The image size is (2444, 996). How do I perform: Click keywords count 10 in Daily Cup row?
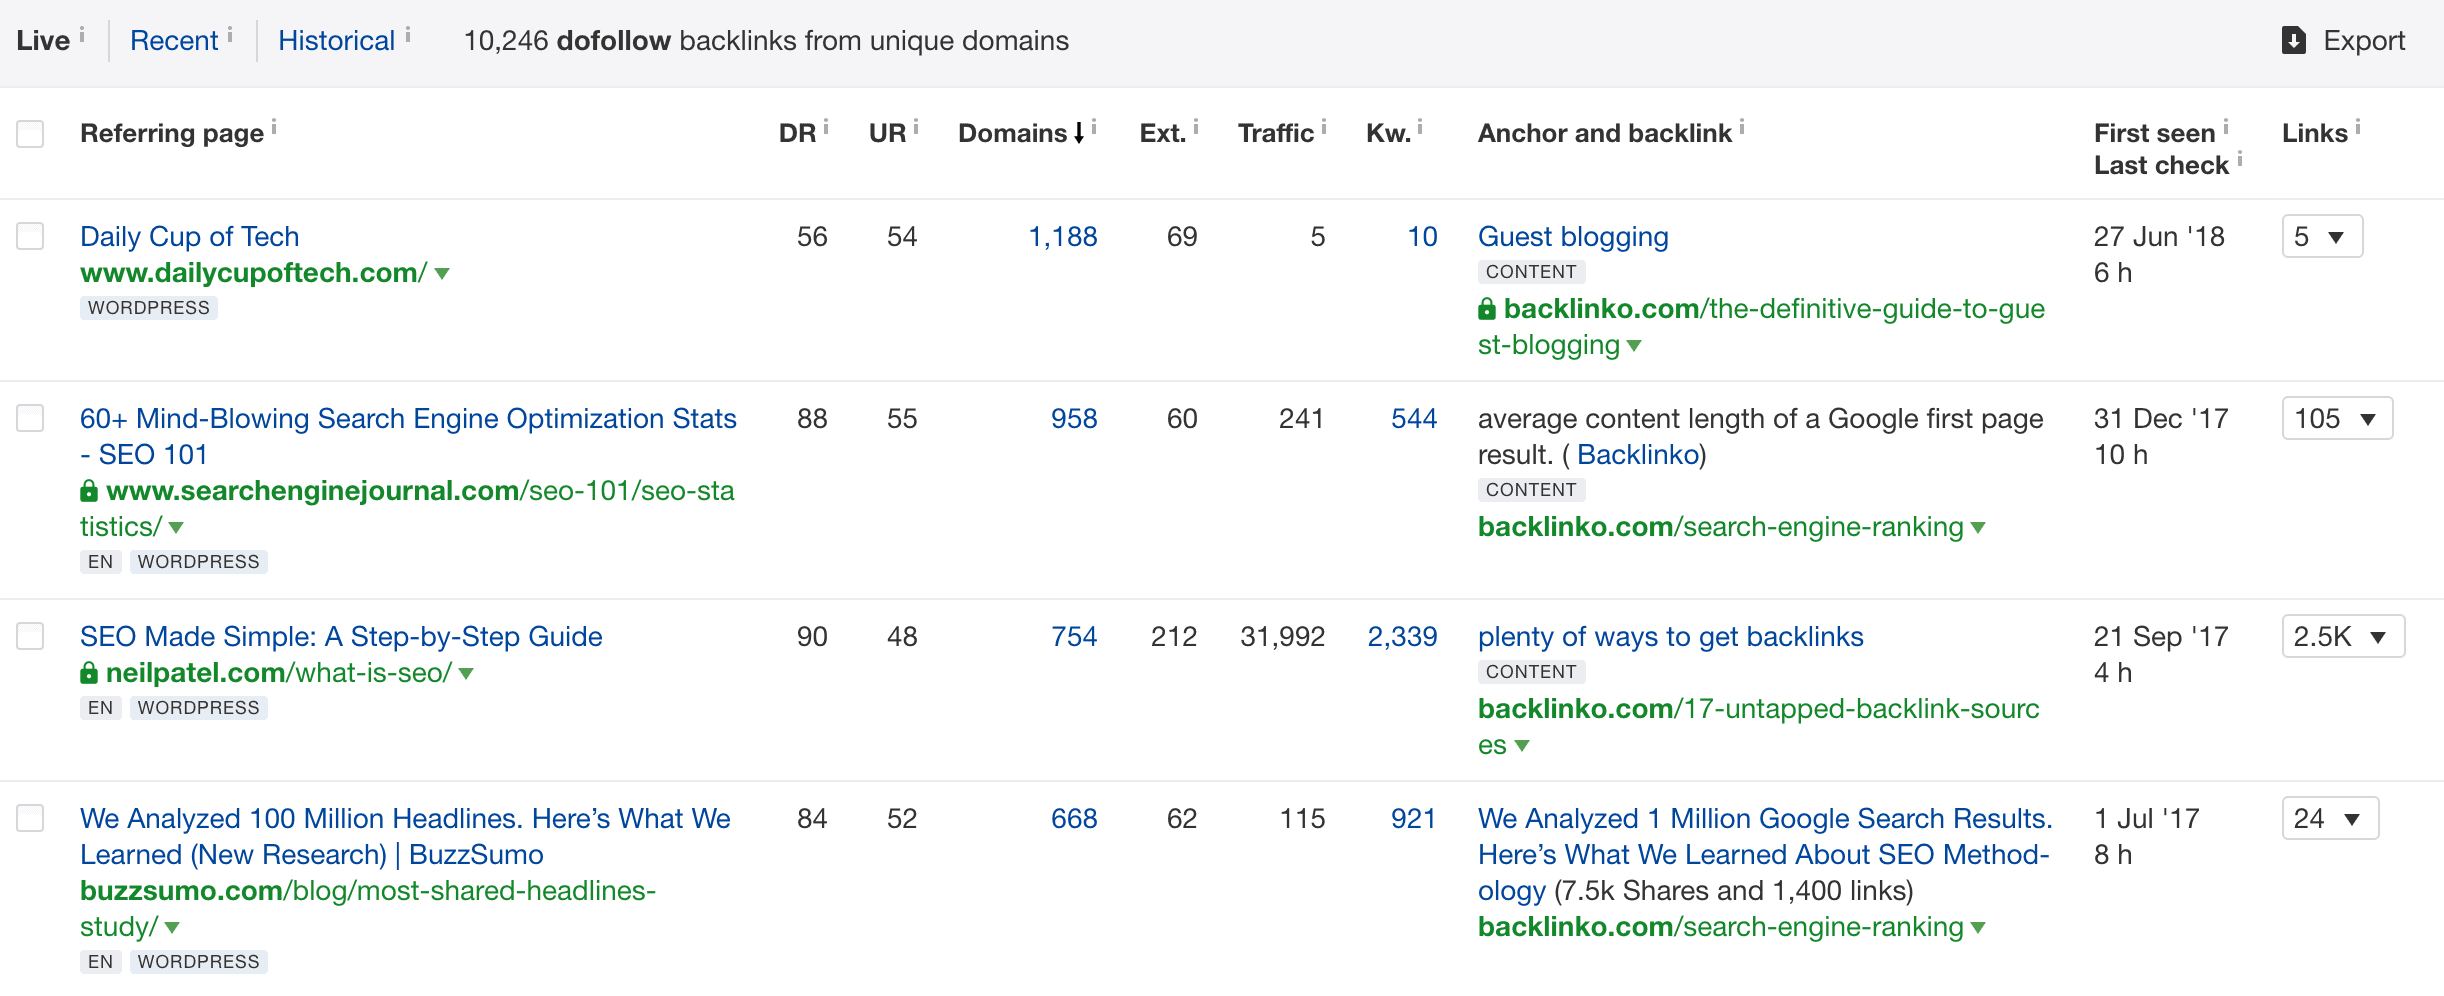[1422, 236]
